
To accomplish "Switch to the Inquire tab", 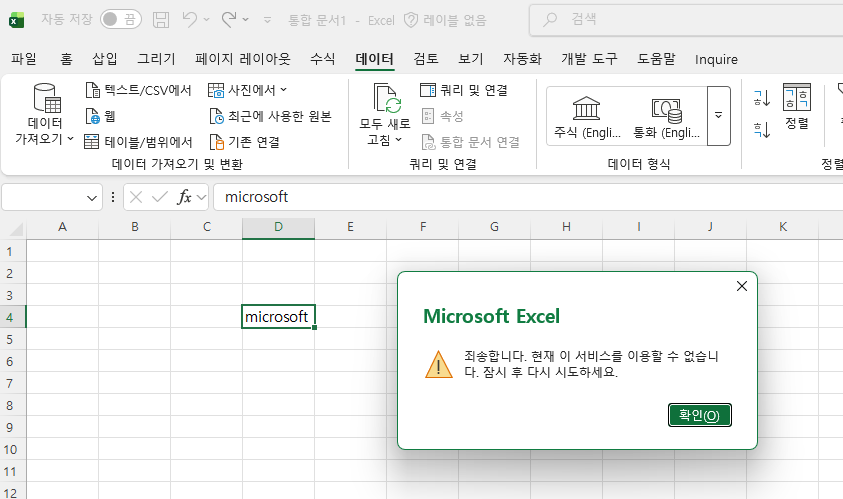I will click(x=716, y=59).
